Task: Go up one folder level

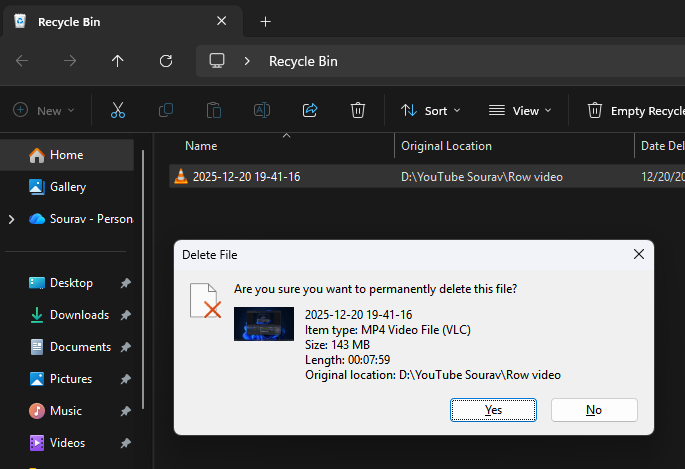Action: [118, 61]
